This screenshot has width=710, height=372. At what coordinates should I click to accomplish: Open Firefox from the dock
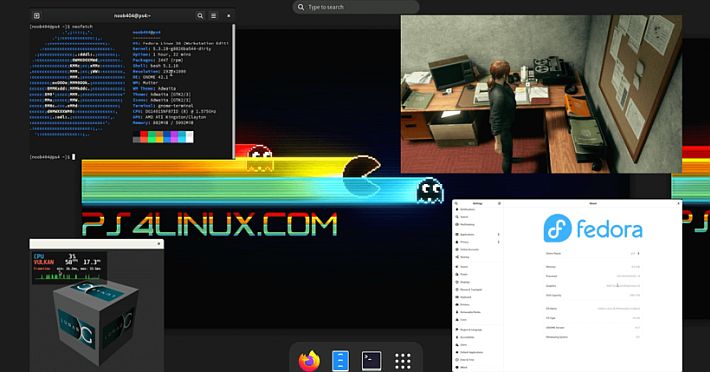(x=309, y=361)
